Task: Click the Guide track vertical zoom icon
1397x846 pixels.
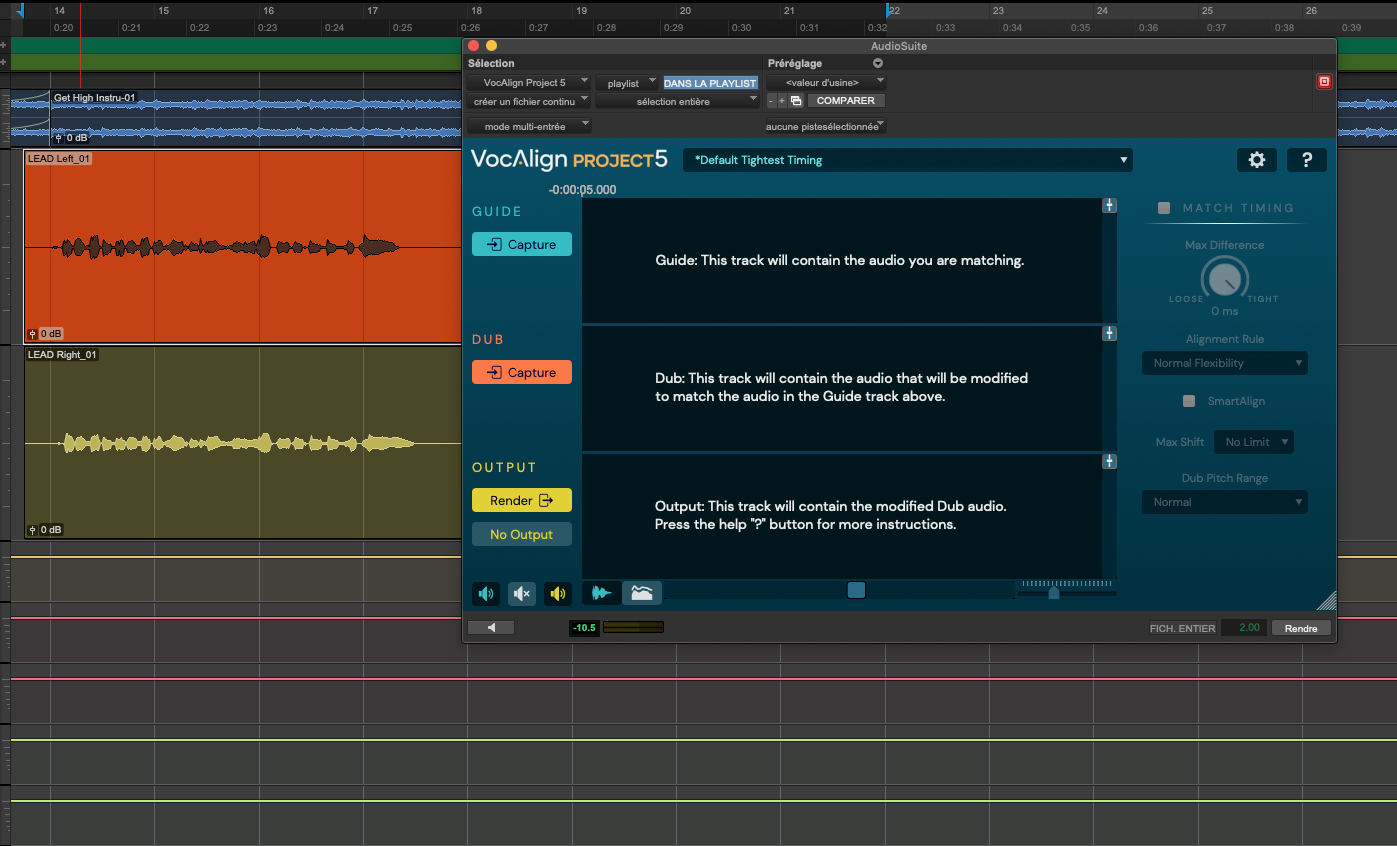Action: coord(1109,206)
